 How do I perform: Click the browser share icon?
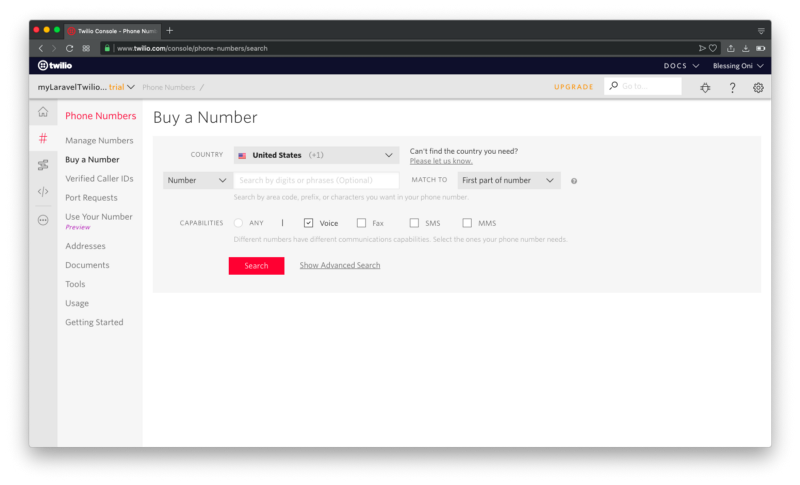[x=731, y=48]
